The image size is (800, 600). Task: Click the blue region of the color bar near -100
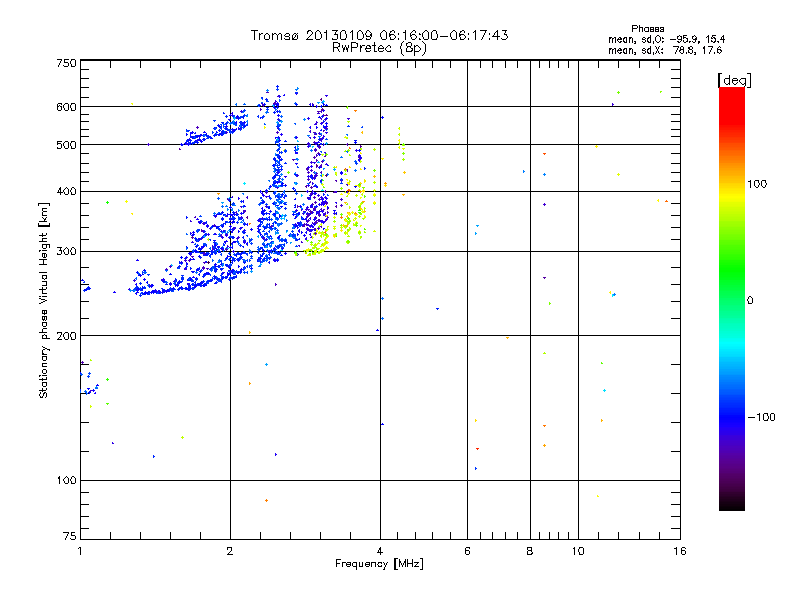(732, 417)
